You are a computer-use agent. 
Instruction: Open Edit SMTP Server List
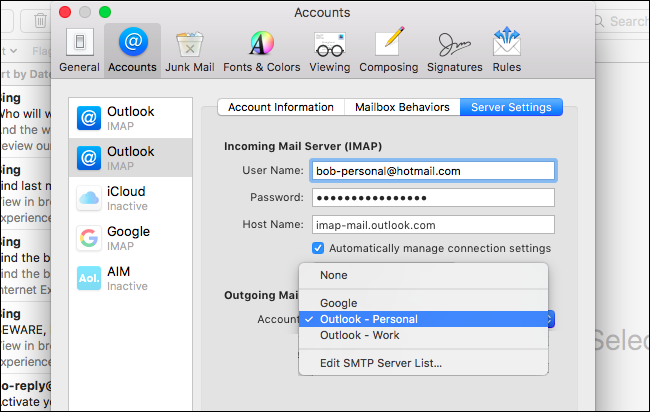click(423, 363)
